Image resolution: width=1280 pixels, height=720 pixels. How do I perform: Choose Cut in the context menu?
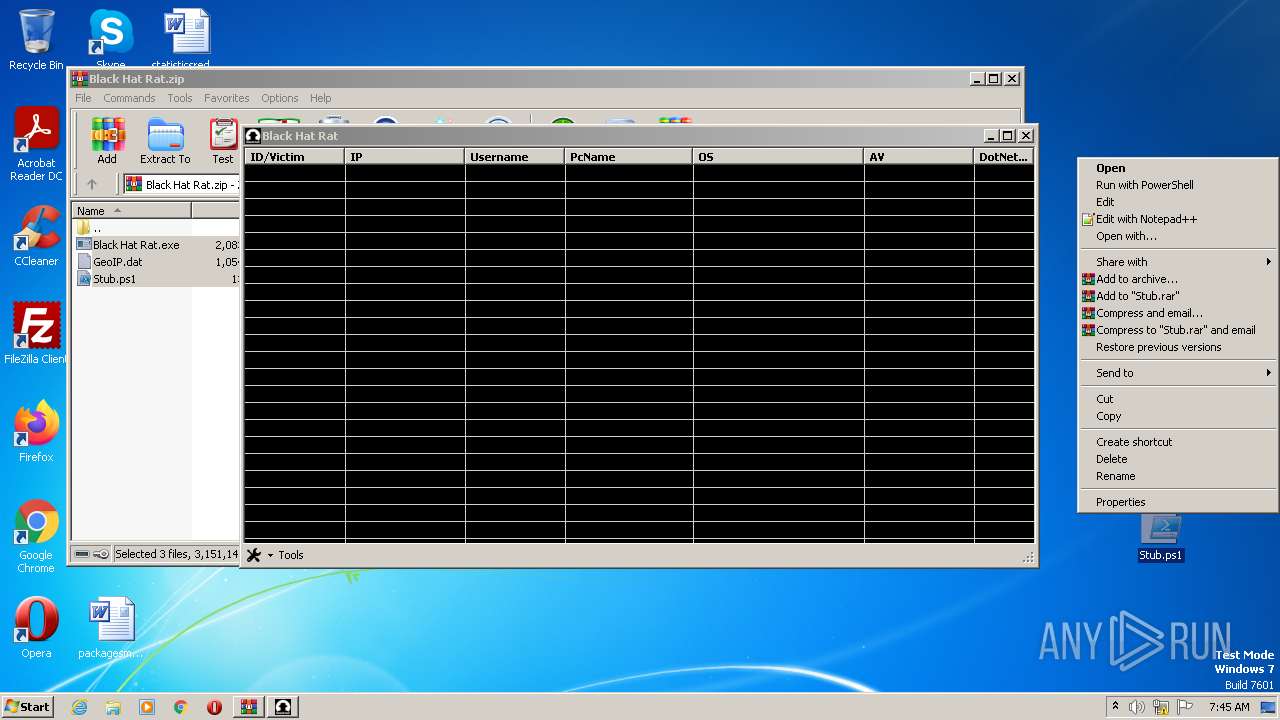tap(1177, 399)
